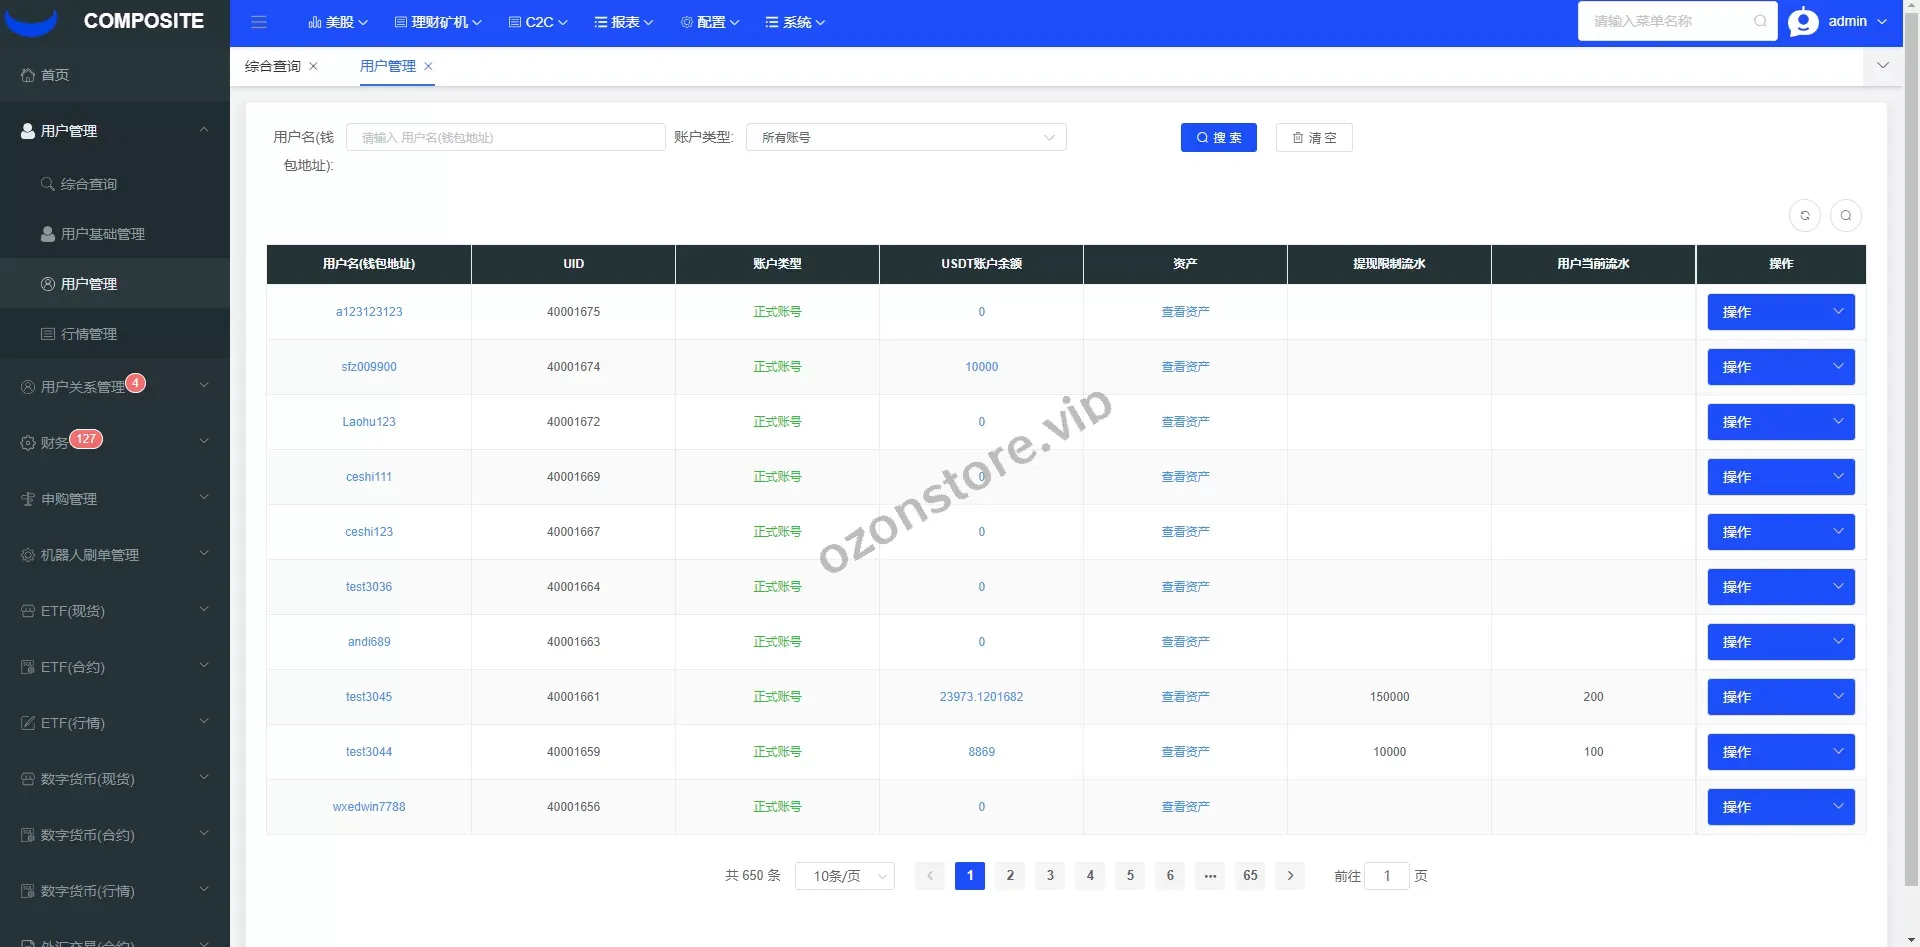
Task: Click the refresh table icon
Action: [x=1804, y=216]
